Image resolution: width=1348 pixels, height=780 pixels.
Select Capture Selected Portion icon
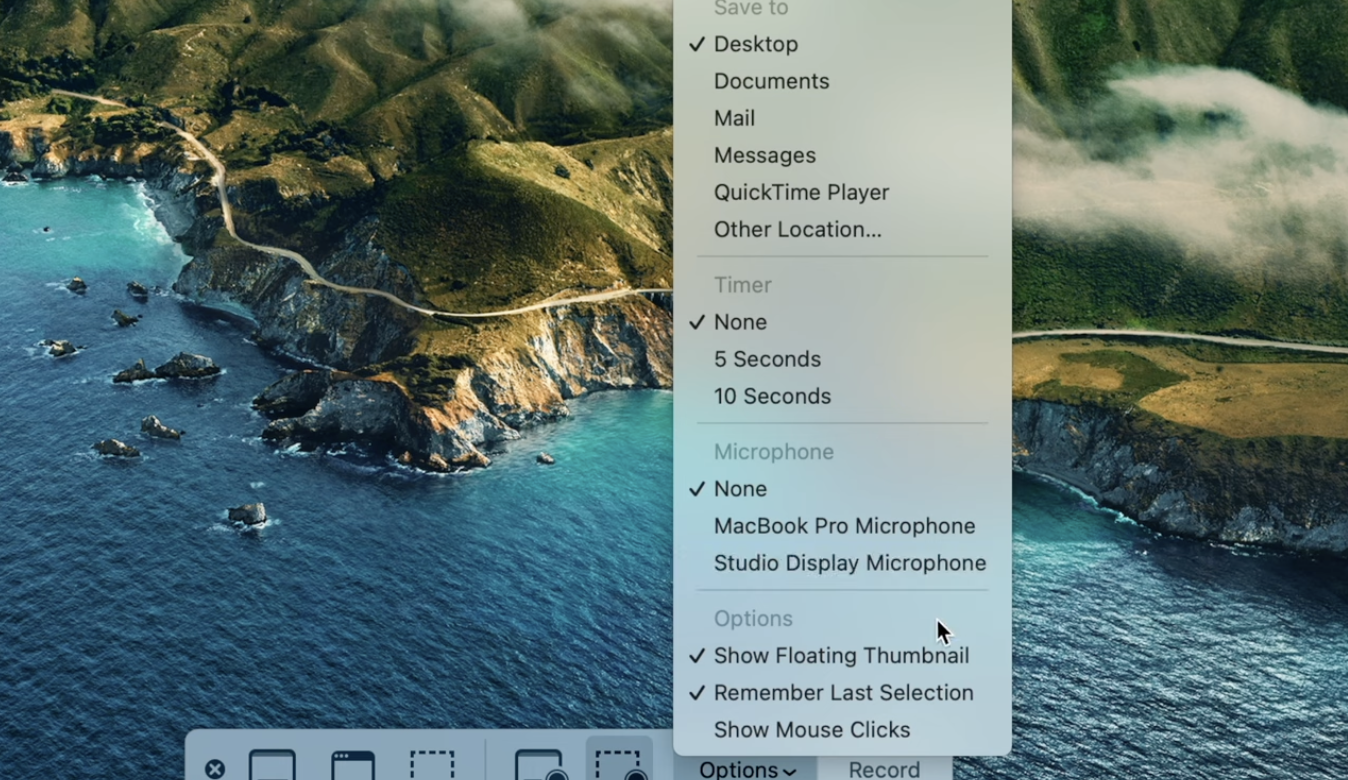click(432, 765)
